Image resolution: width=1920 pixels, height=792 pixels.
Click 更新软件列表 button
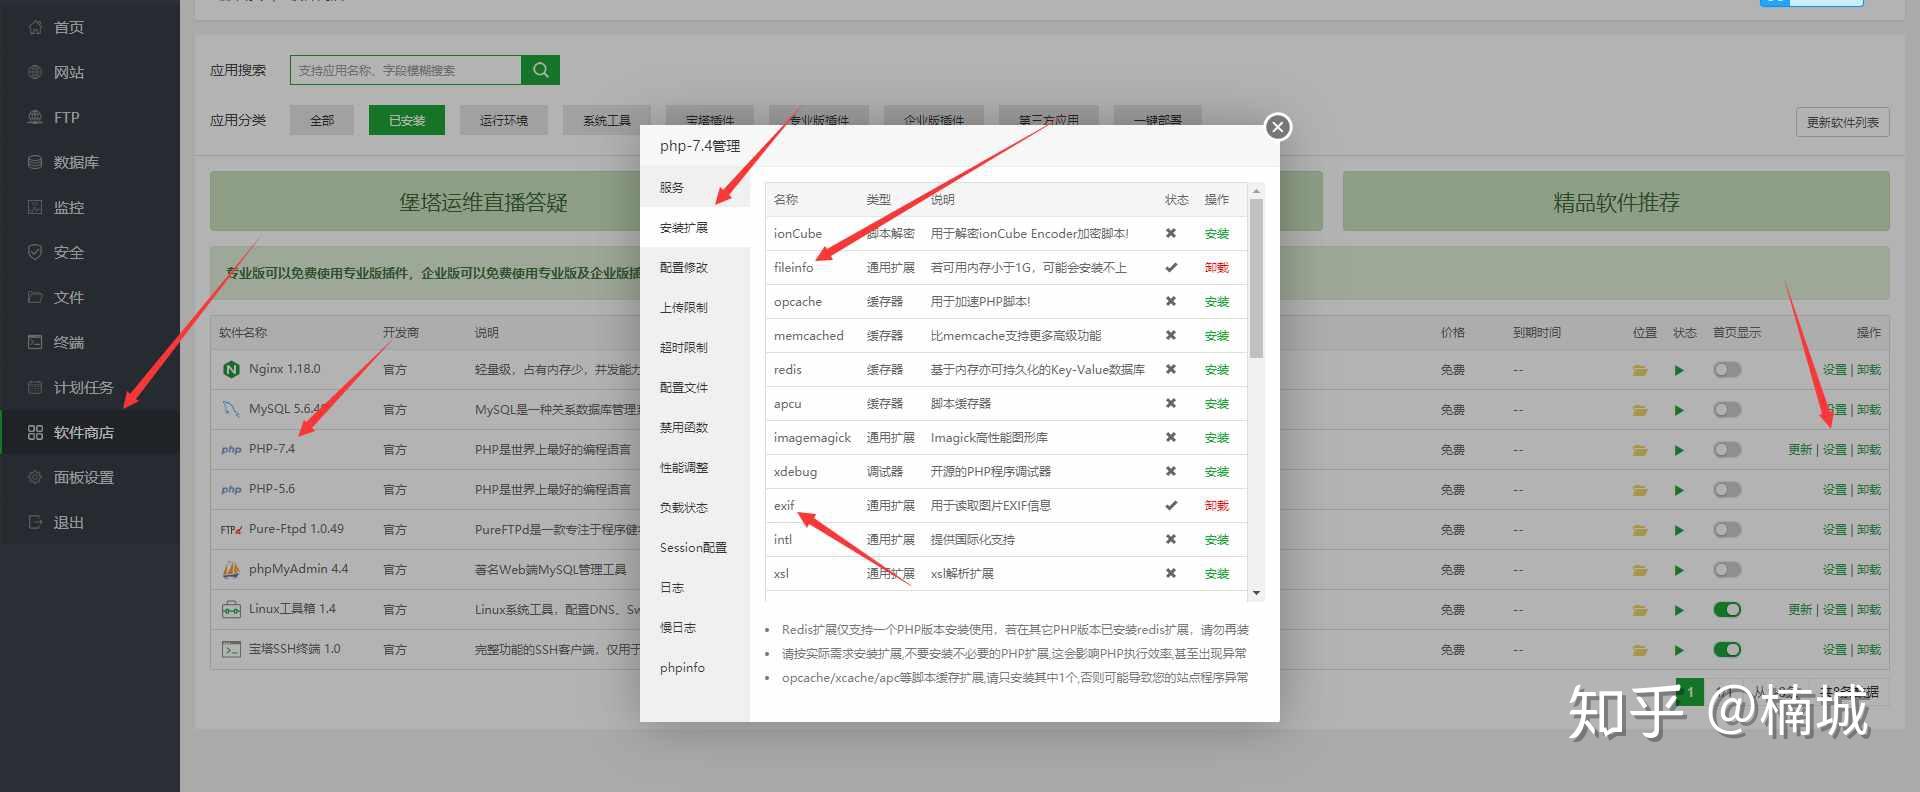tap(1842, 122)
